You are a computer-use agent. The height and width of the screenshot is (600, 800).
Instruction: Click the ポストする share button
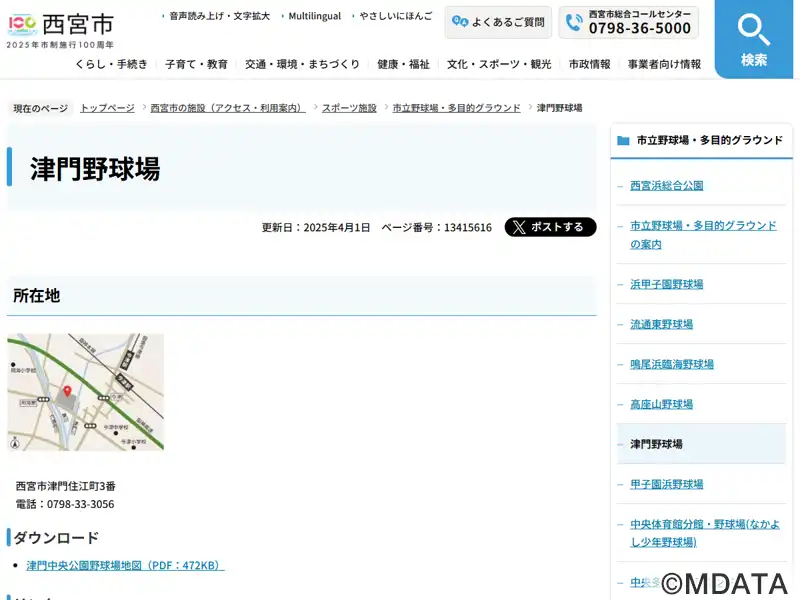coord(551,227)
